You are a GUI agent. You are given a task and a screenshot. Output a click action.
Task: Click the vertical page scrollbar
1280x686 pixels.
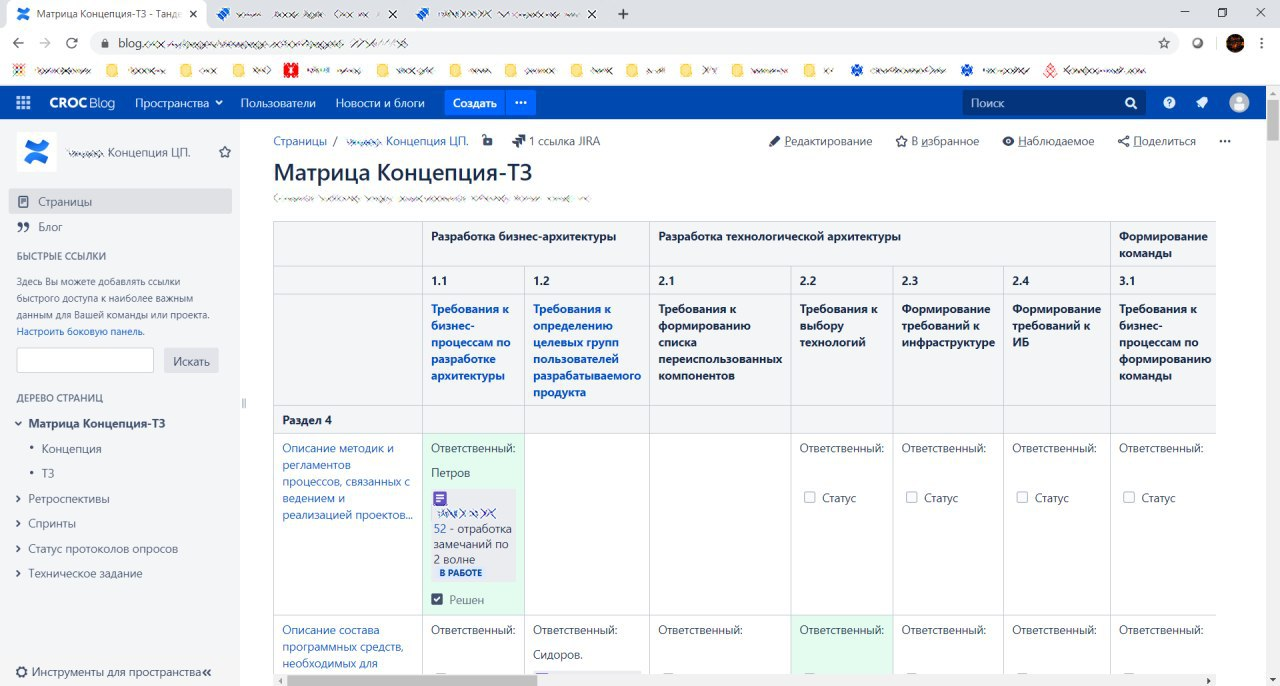tap(1273, 118)
